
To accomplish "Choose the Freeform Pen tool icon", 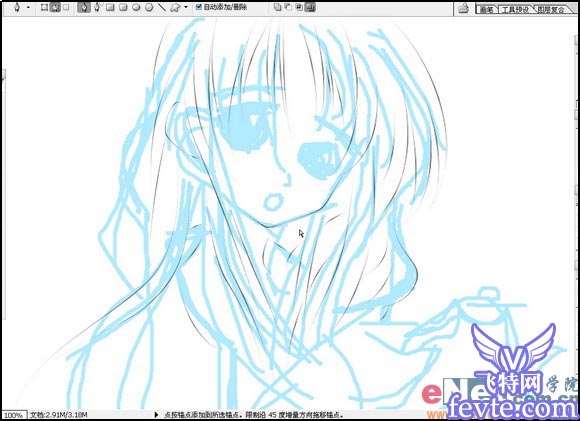I will 97,7.
